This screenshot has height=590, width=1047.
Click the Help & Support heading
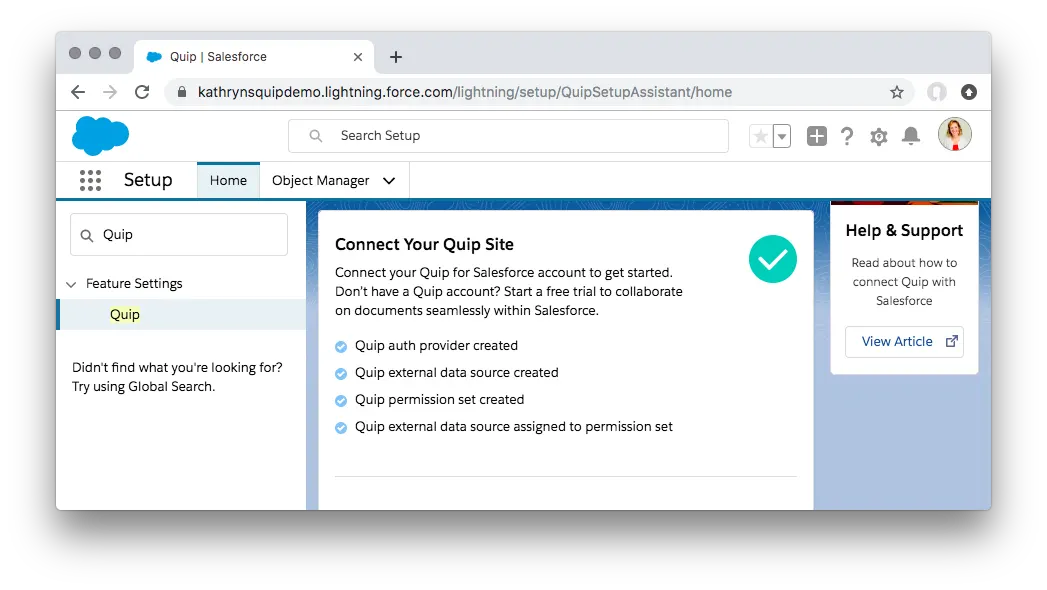click(x=904, y=230)
